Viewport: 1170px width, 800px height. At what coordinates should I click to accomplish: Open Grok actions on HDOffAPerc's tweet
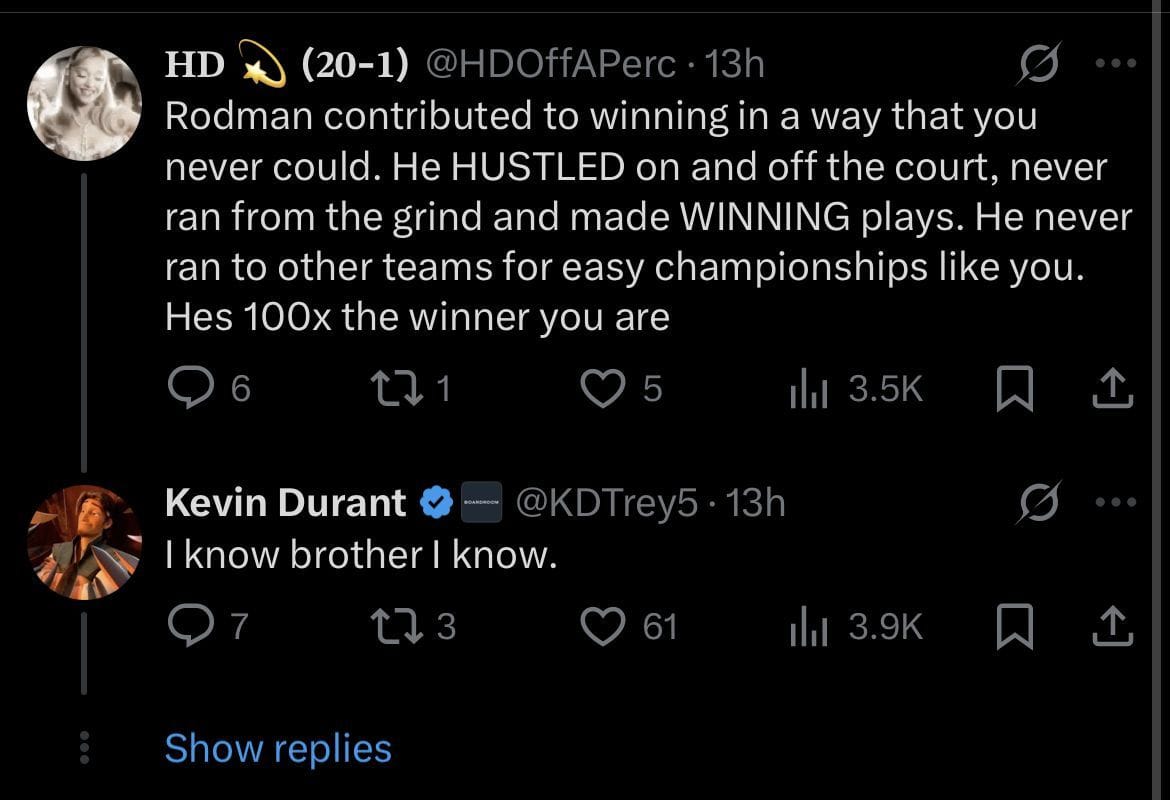pos(1039,62)
